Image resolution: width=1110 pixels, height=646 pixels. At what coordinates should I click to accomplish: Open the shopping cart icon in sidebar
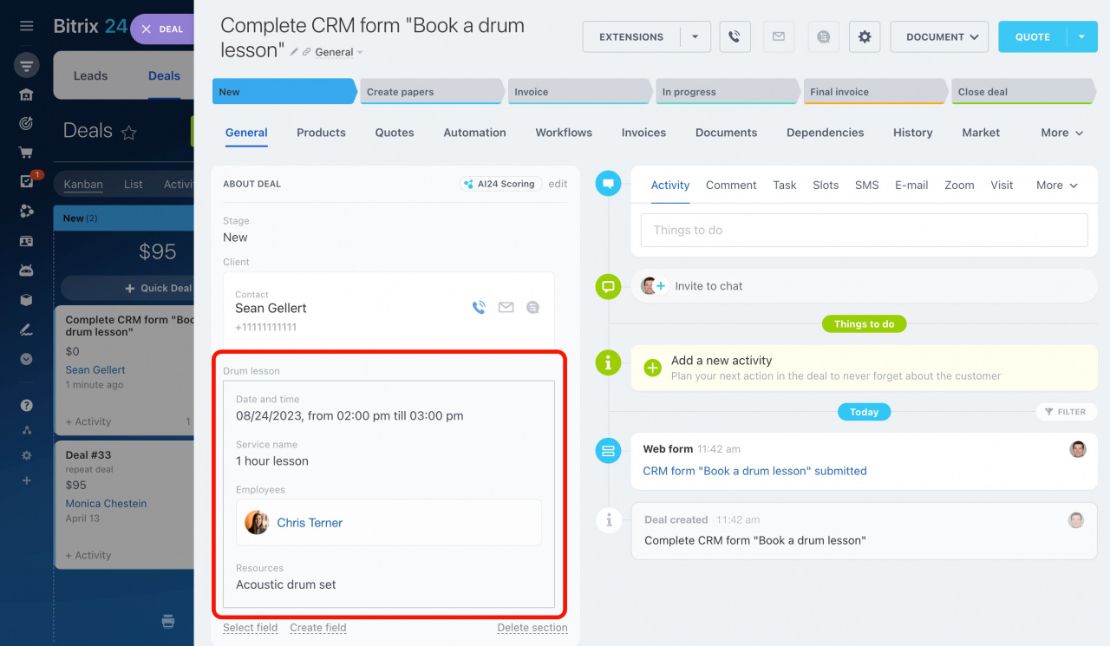click(x=26, y=152)
